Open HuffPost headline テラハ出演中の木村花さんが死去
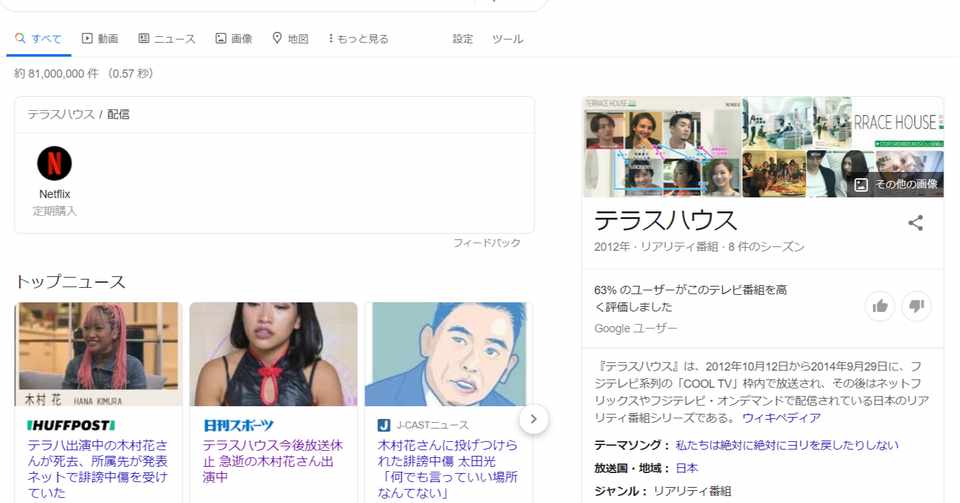Viewport: 960px width, 503px height. coord(98,469)
